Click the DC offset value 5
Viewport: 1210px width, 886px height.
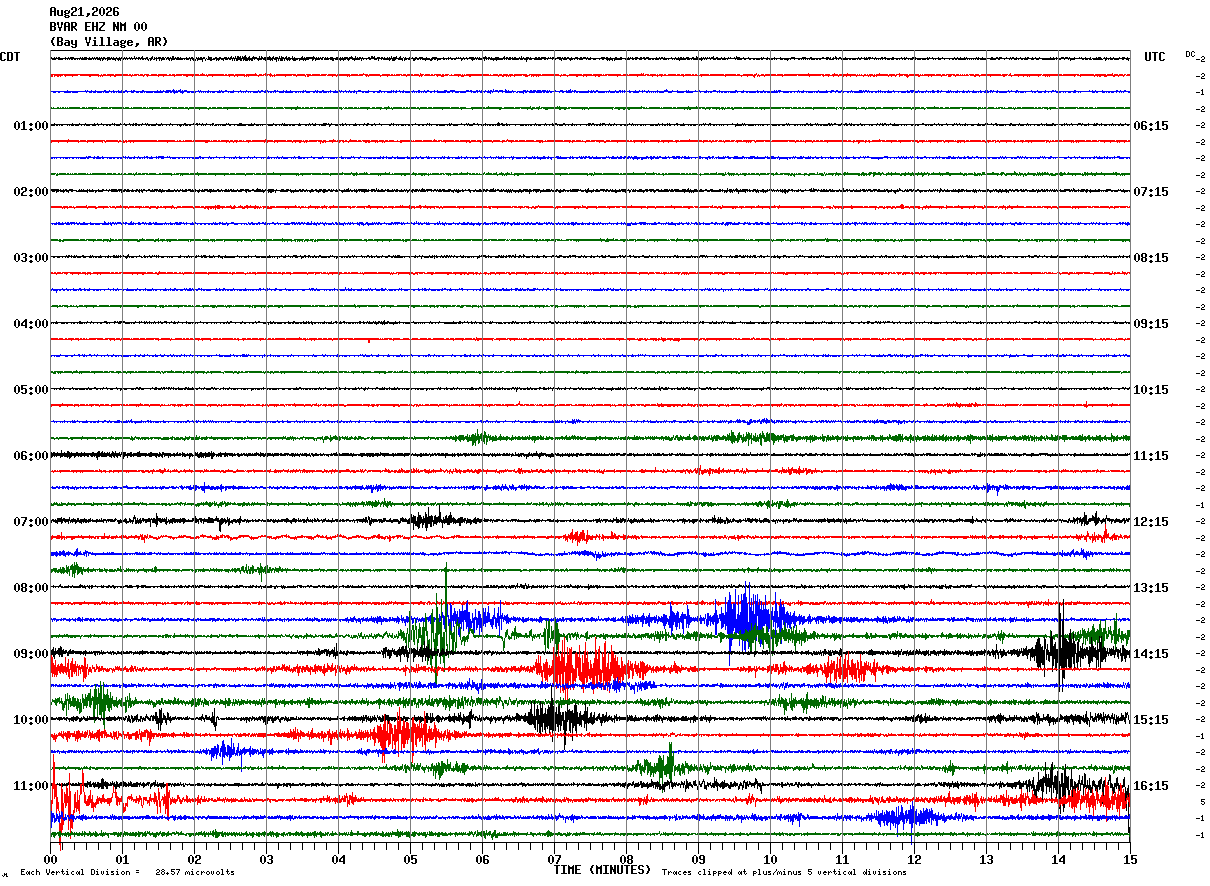pyautogui.click(x=1201, y=802)
